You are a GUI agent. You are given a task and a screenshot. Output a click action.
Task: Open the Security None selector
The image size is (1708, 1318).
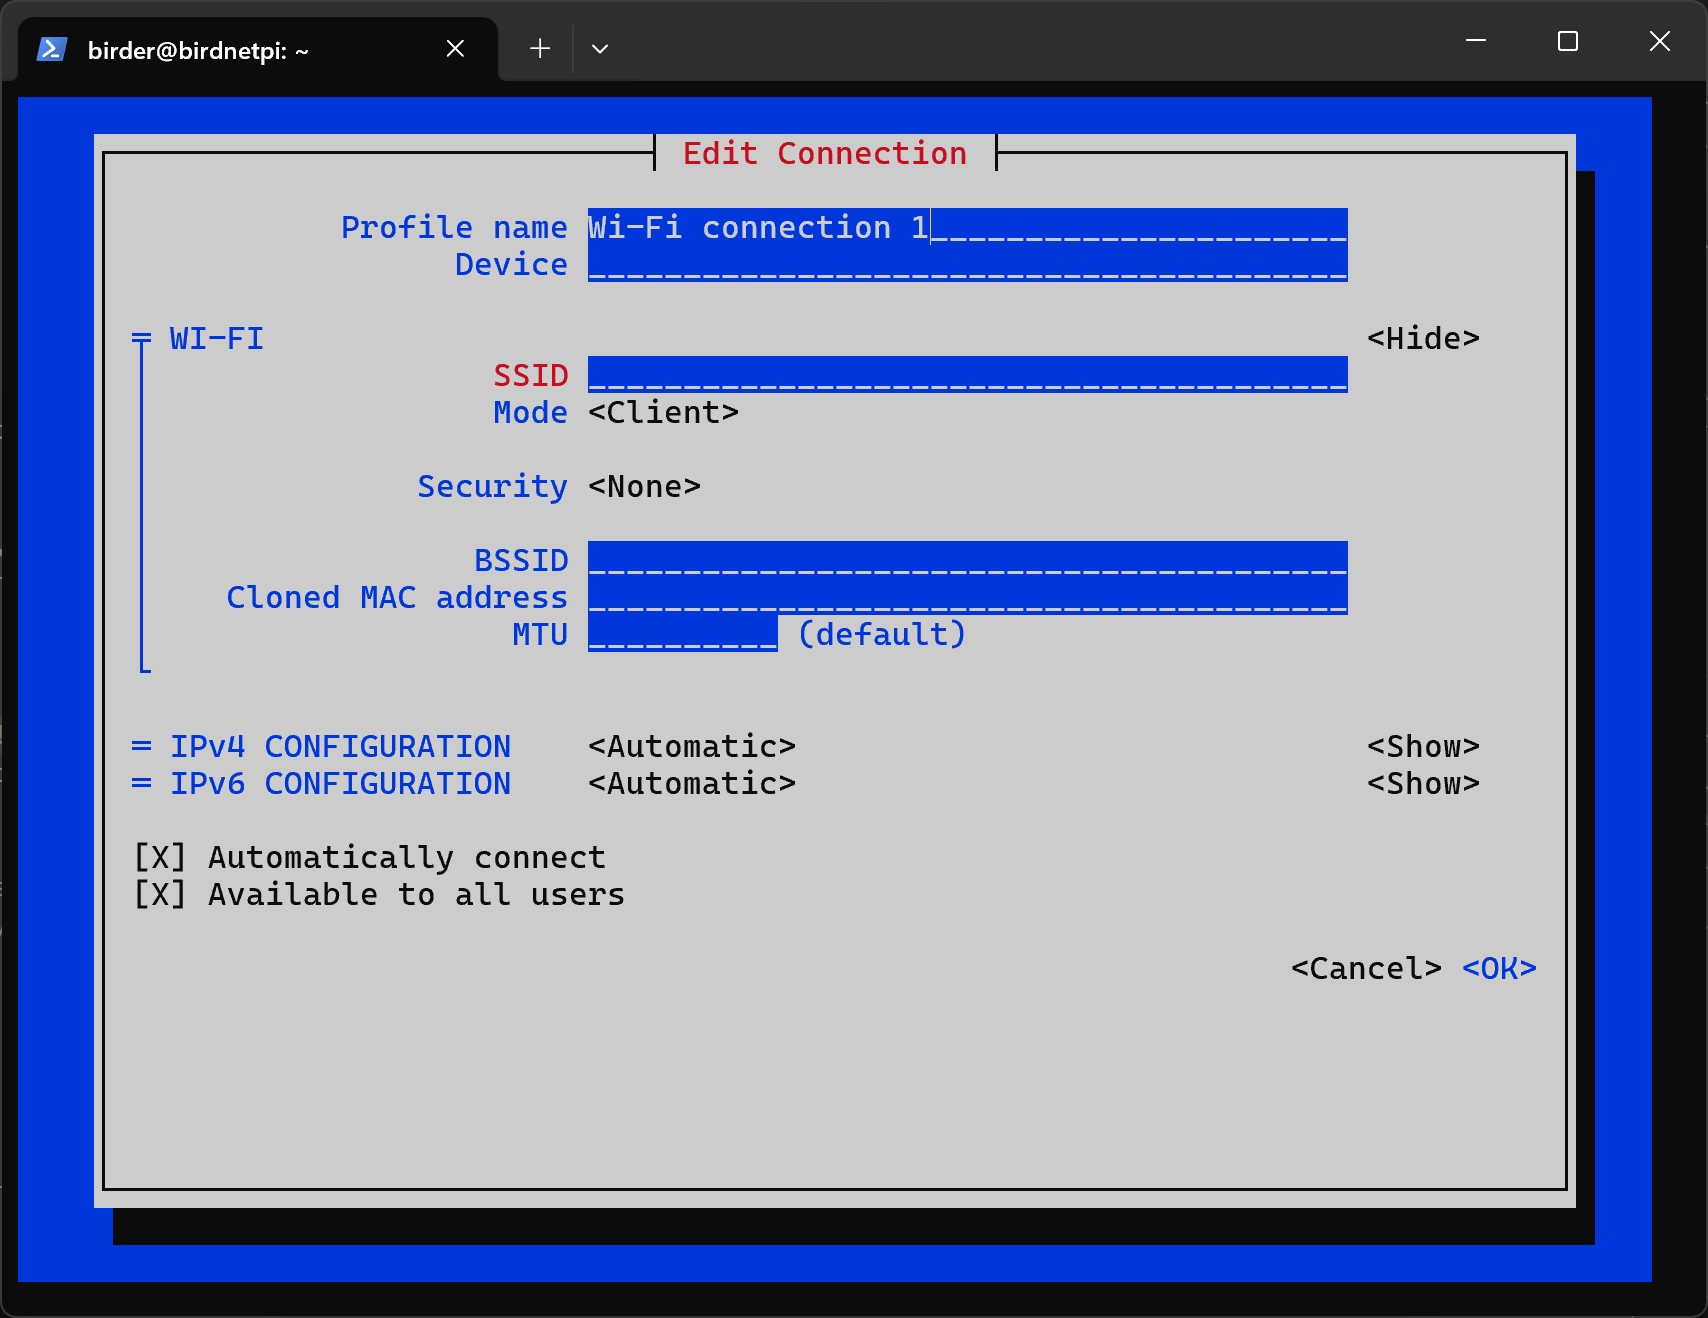[644, 487]
